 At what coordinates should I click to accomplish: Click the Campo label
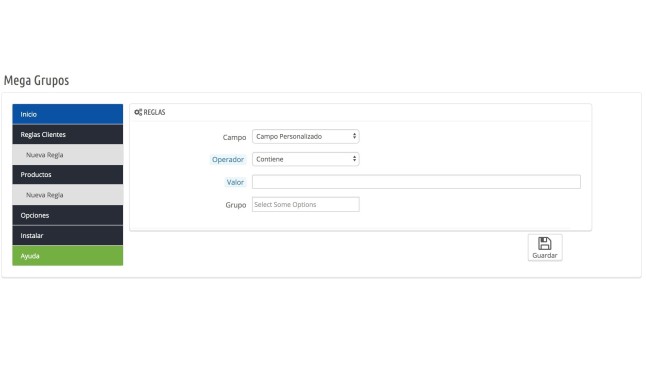(x=234, y=137)
